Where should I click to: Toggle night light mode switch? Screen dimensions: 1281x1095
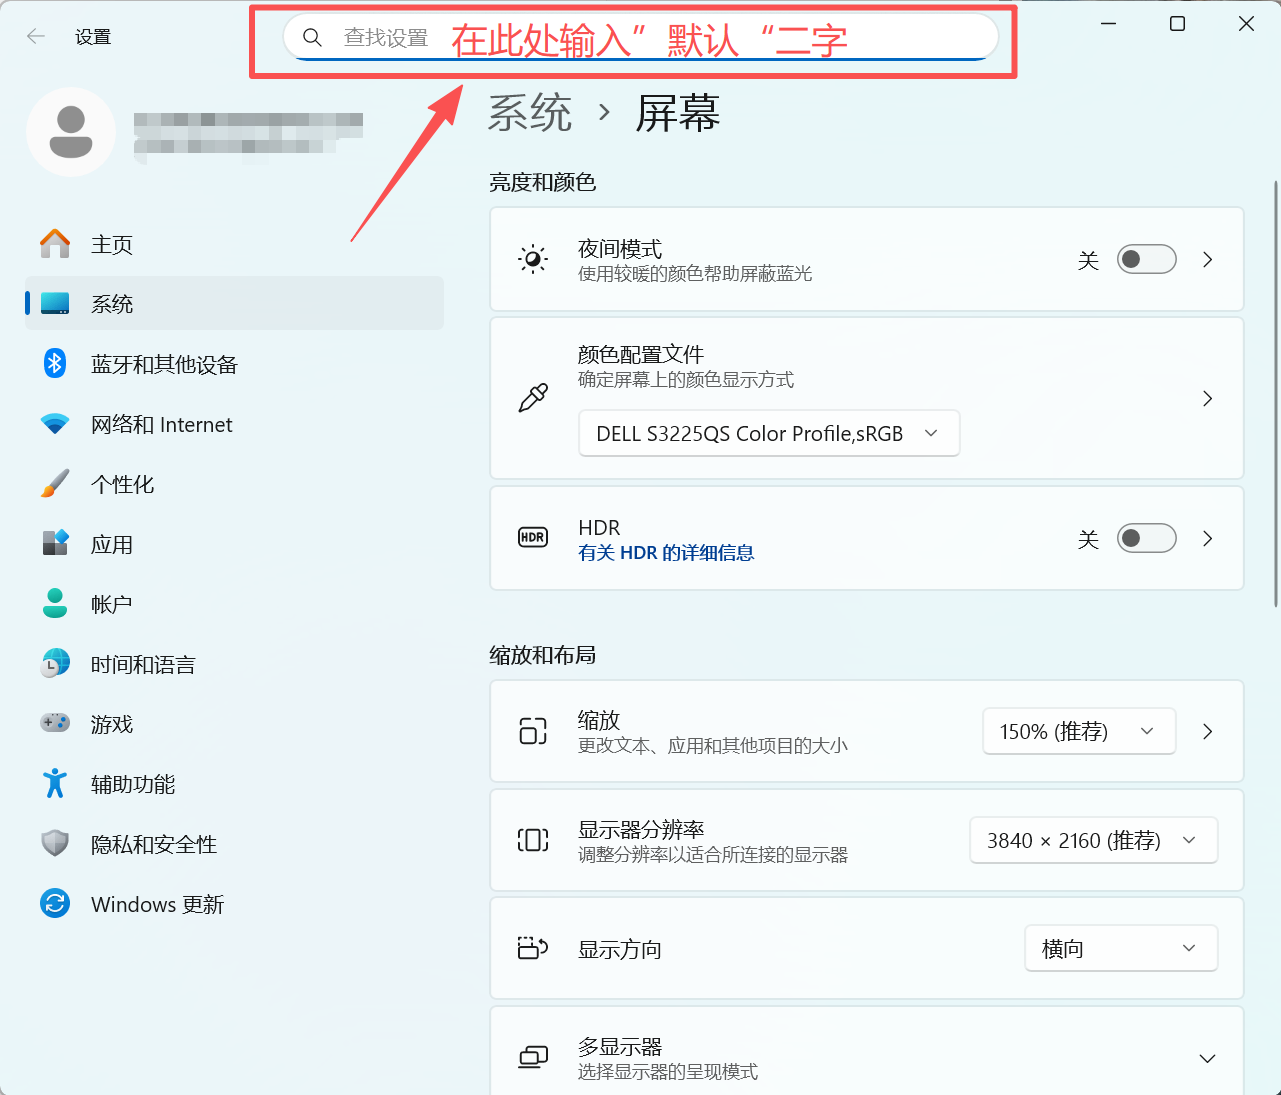pyautogui.click(x=1146, y=260)
